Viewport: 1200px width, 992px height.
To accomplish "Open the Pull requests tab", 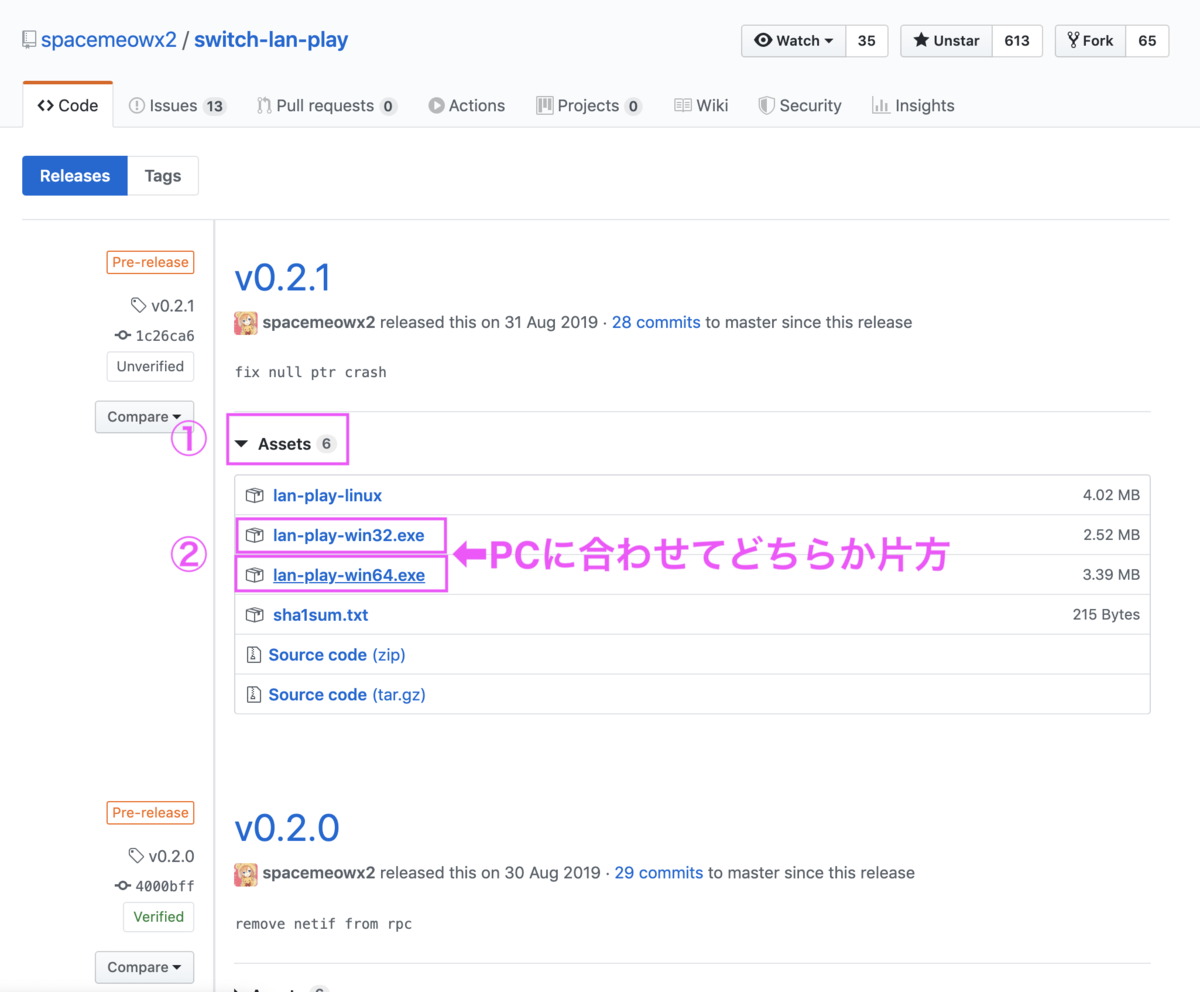I will coord(327,105).
